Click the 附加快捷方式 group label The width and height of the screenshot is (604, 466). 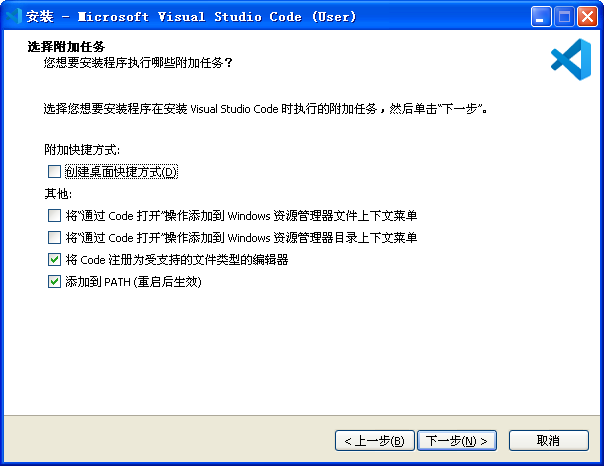coord(88,150)
